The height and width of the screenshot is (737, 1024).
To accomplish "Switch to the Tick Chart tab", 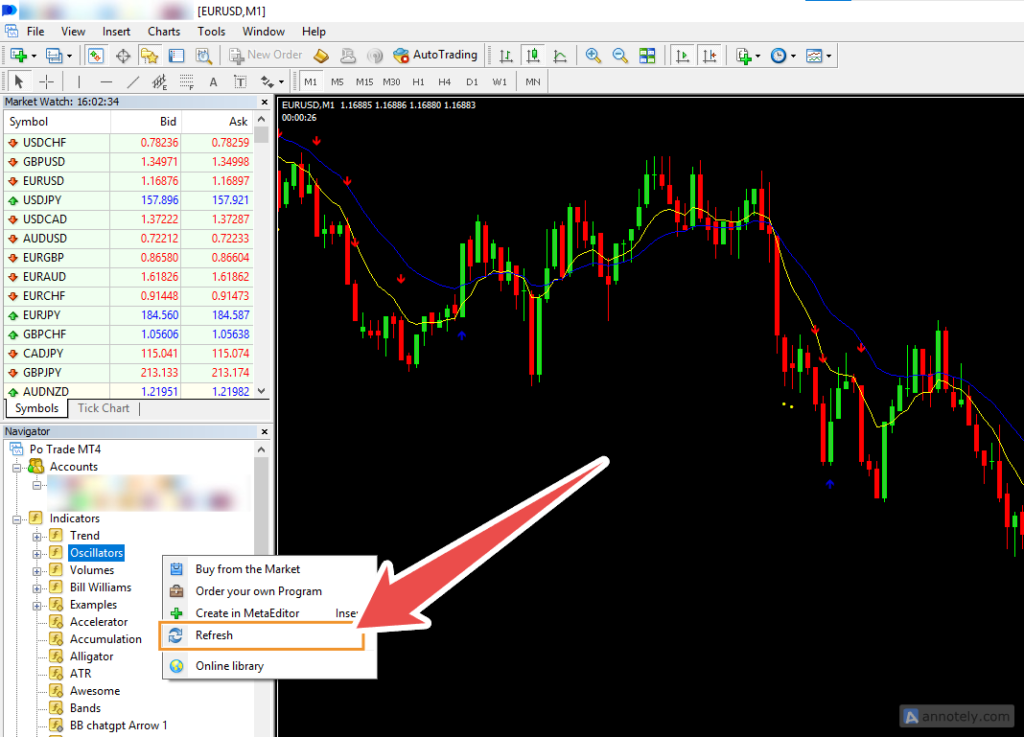I will (x=103, y=408).
